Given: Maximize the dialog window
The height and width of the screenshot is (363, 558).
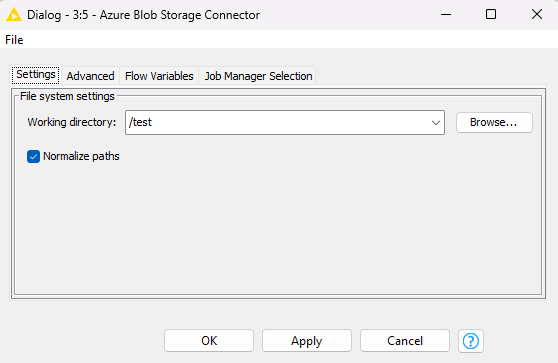Looking at the screenshot, I should [x=491, y=14].
